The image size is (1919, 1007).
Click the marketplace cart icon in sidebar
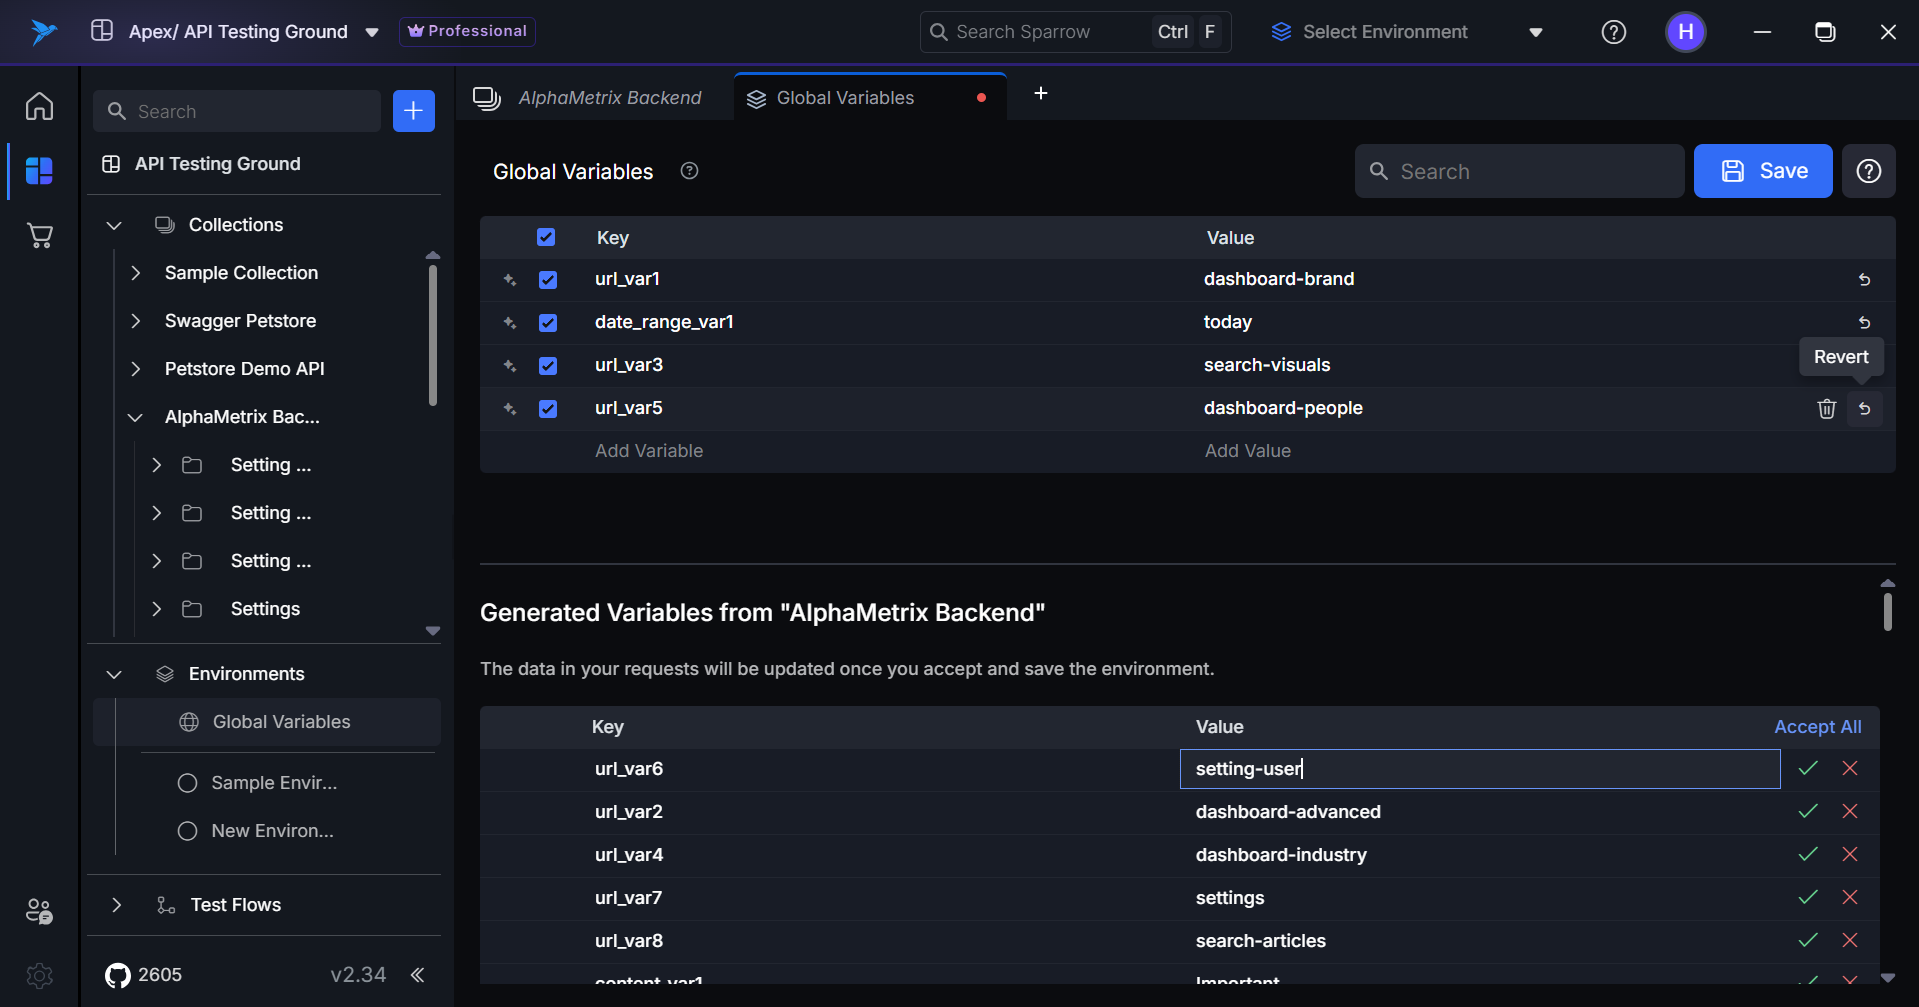point(39,236)
